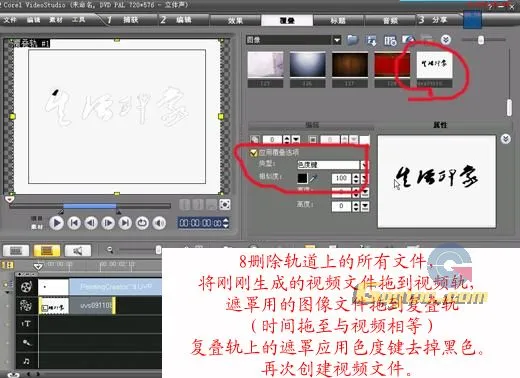Open the 编辑 tab in options panel
The width and height of the screenshot is (520, 378).
click(x=312, y=125)
